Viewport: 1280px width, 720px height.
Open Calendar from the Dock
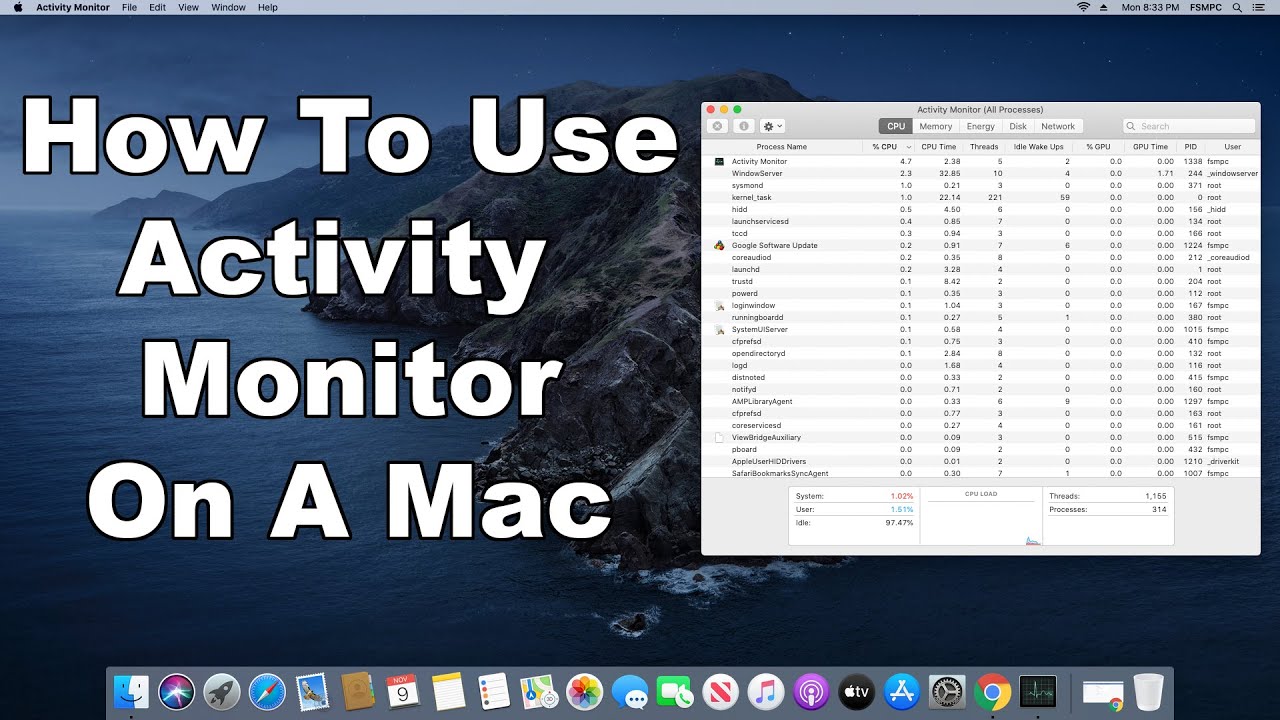tap(402, 692)
